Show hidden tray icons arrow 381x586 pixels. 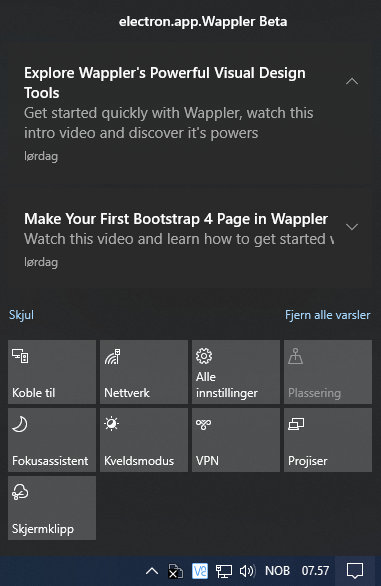tap(152, 571)
